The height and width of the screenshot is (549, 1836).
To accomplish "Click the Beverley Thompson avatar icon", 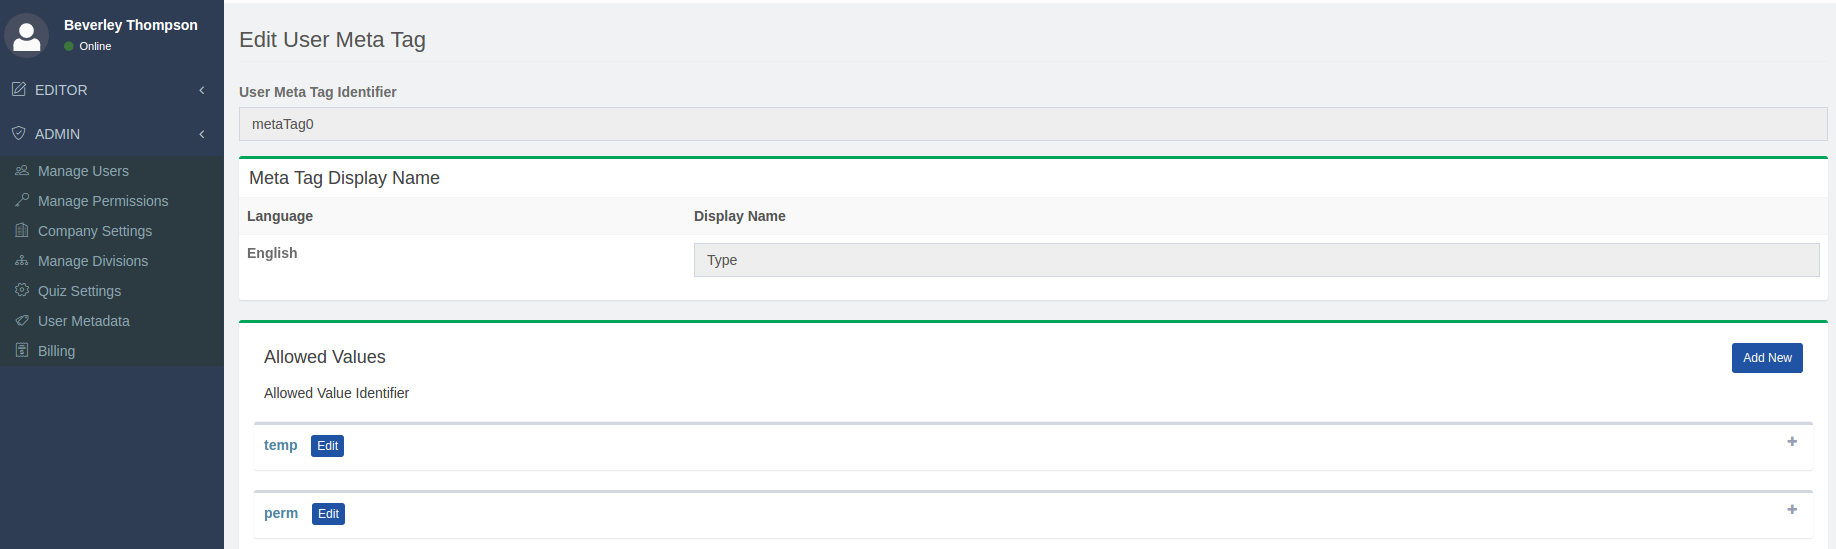I will (x=27, y=35).
